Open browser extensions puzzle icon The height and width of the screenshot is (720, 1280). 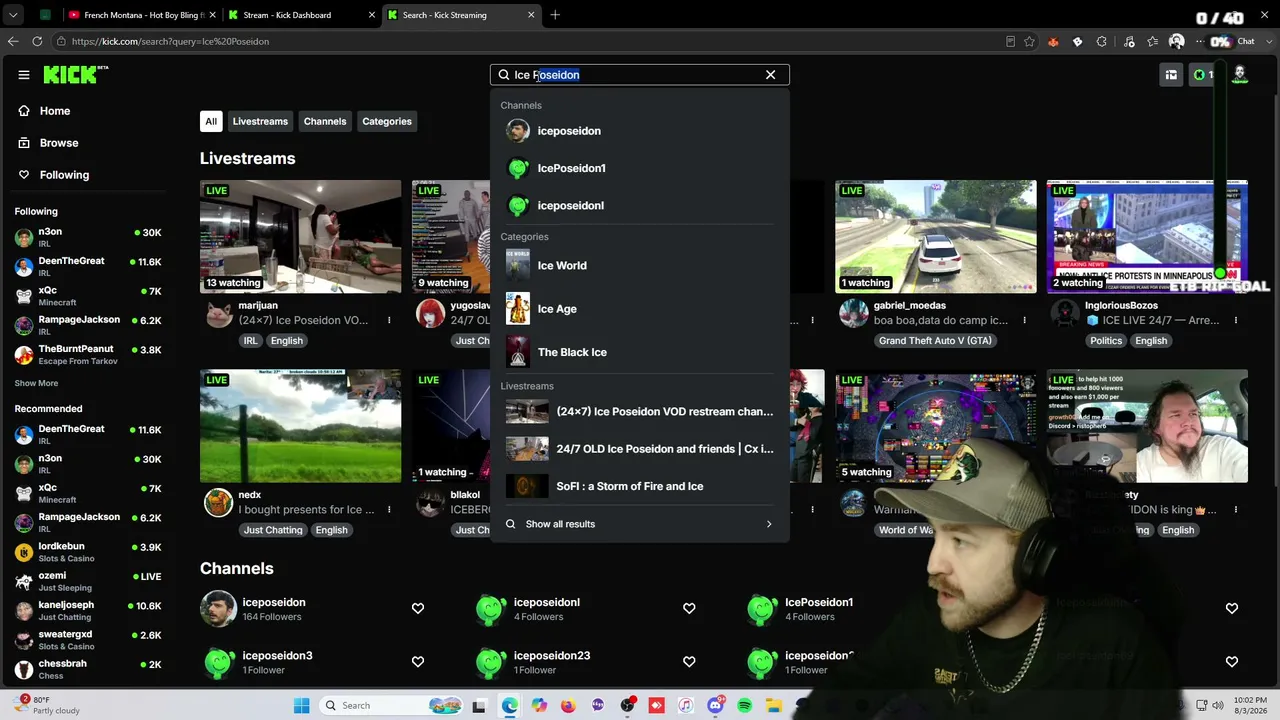pos(1102,41)
